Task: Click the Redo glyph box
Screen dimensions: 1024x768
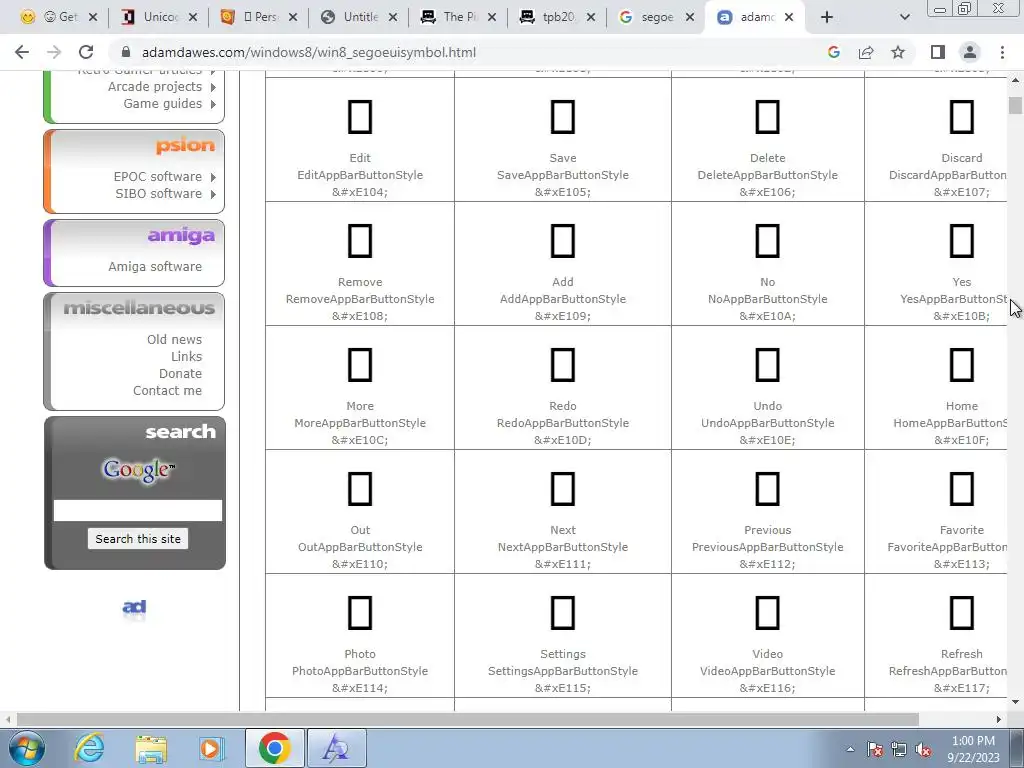Action: 562,365
